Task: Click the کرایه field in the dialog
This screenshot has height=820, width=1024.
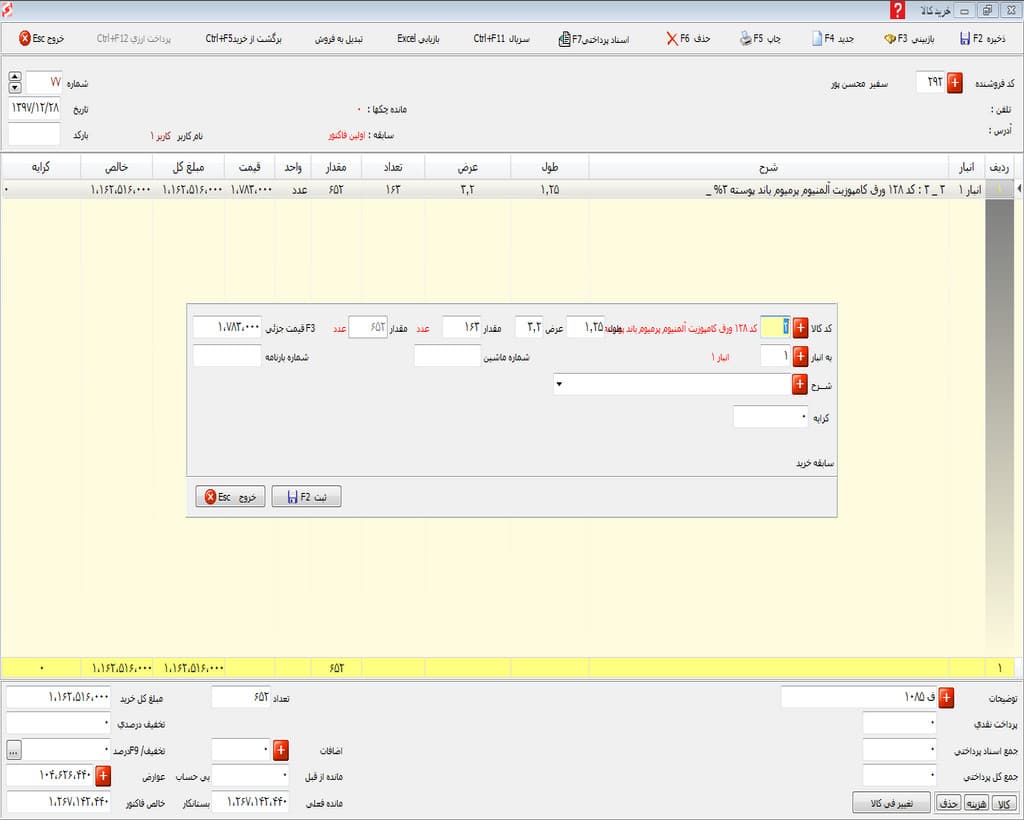Action: 771,417
